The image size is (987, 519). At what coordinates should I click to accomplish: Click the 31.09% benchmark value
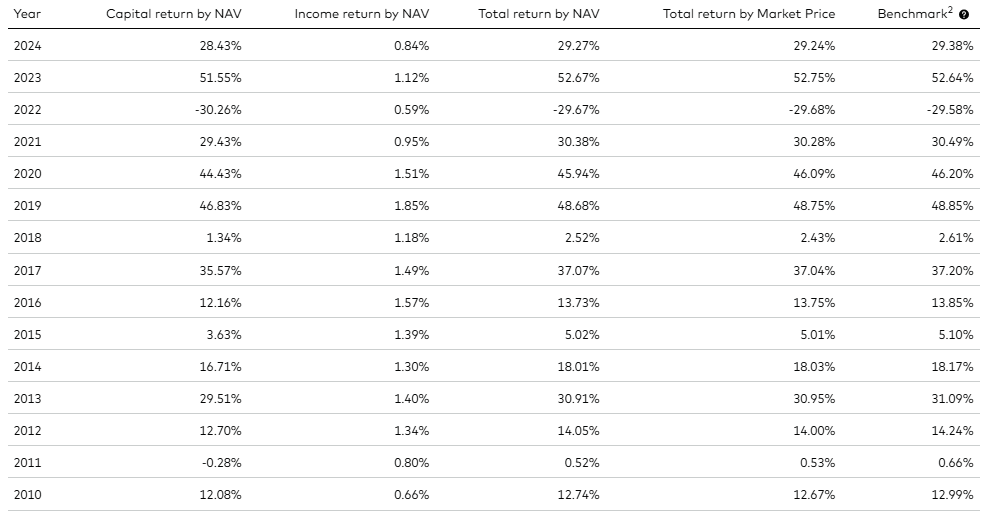(954, 398)
